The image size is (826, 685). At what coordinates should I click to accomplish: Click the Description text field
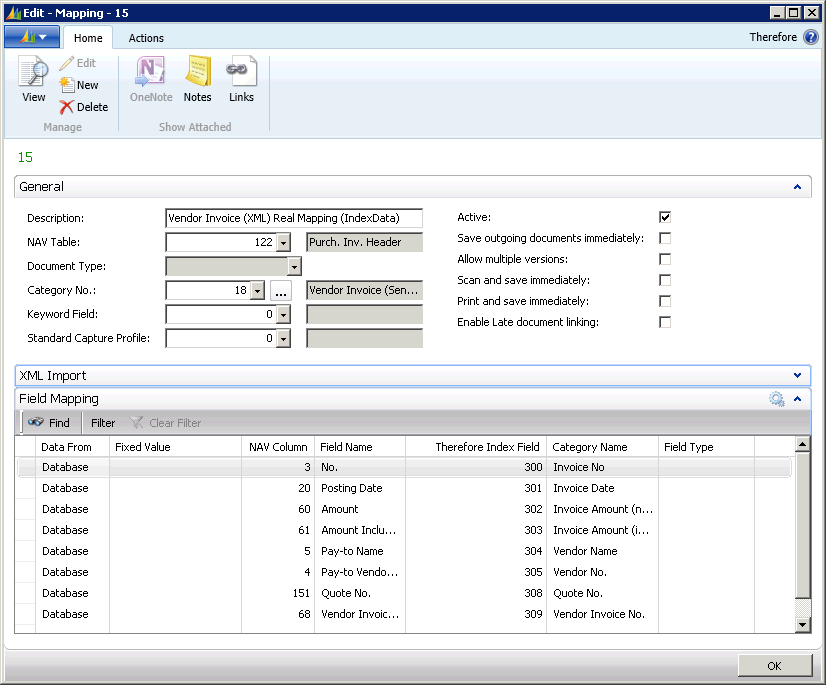tap(293, 218)
